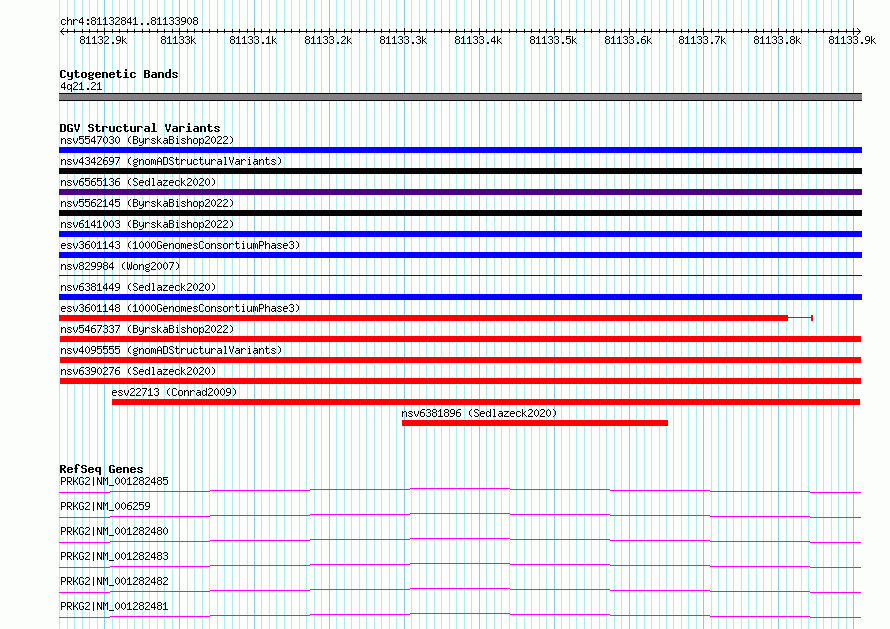Click the blue bar of esv3601143

[x=460, y=255]
